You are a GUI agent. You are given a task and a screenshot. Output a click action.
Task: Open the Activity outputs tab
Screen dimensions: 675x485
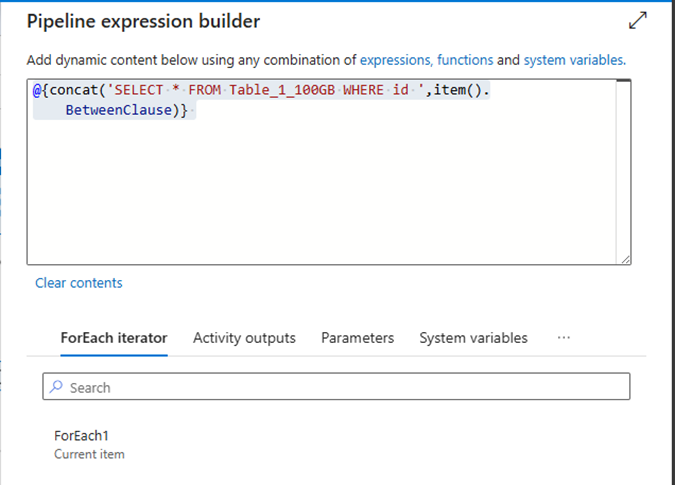(x=244, y=338)
